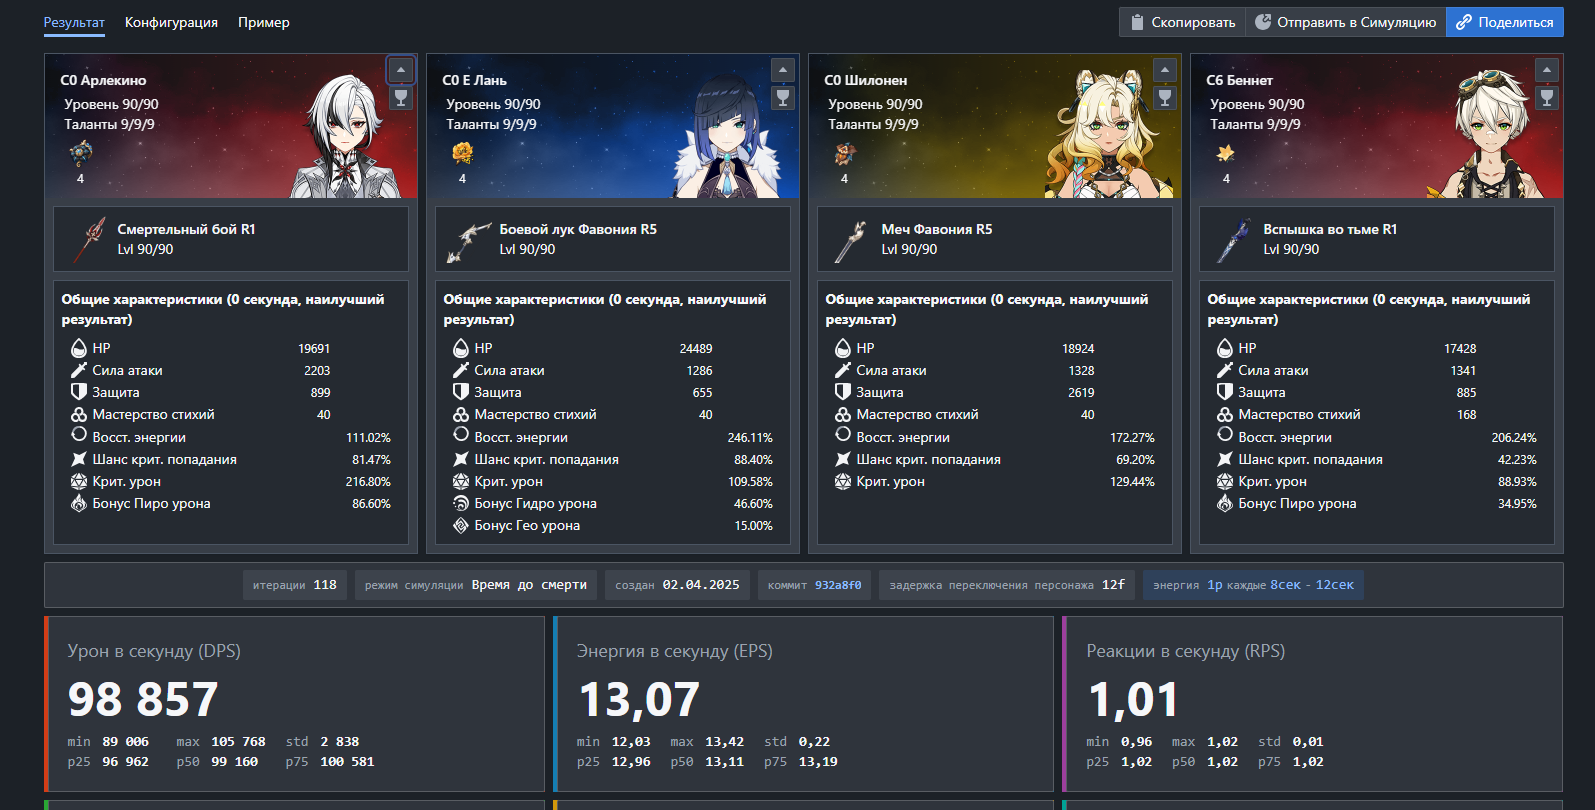Click Вспышка во тьме R1 weapon icon
The width and height of the screenshot is (1595, 810).
tap(1234, 240)
